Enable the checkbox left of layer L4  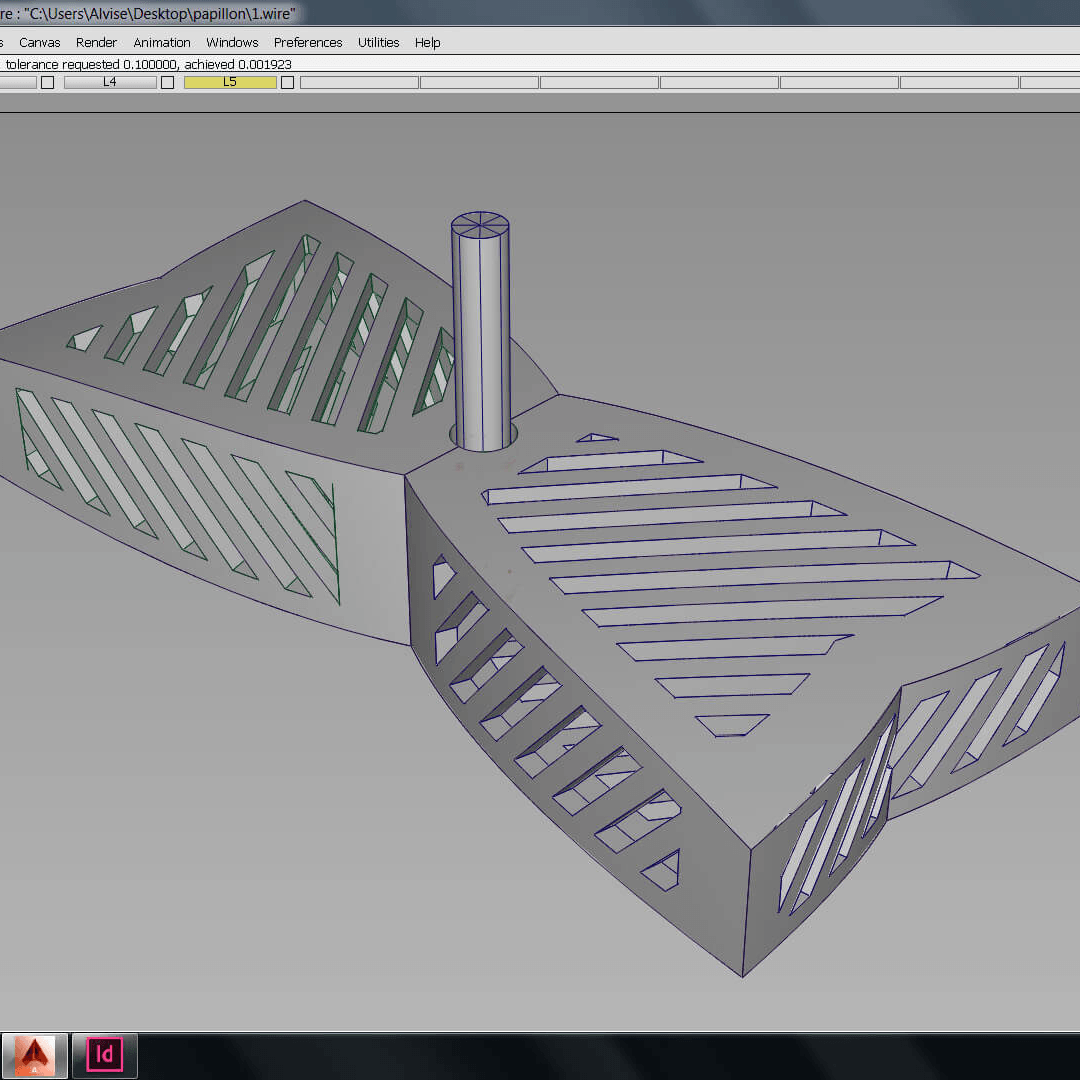[x=47, y=82]
